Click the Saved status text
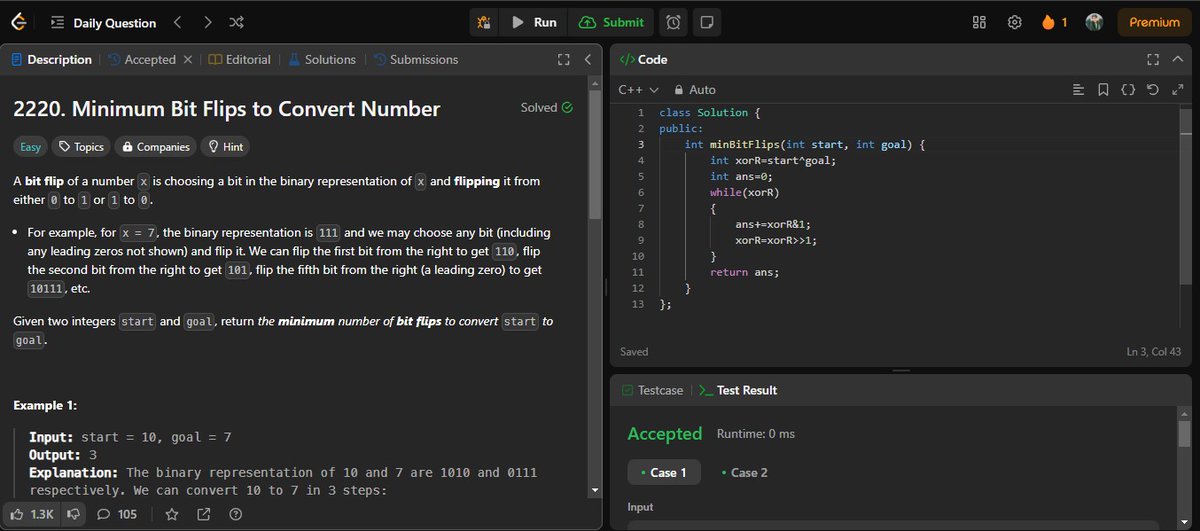Screen dimensions: 1200x531 point(634,352)
